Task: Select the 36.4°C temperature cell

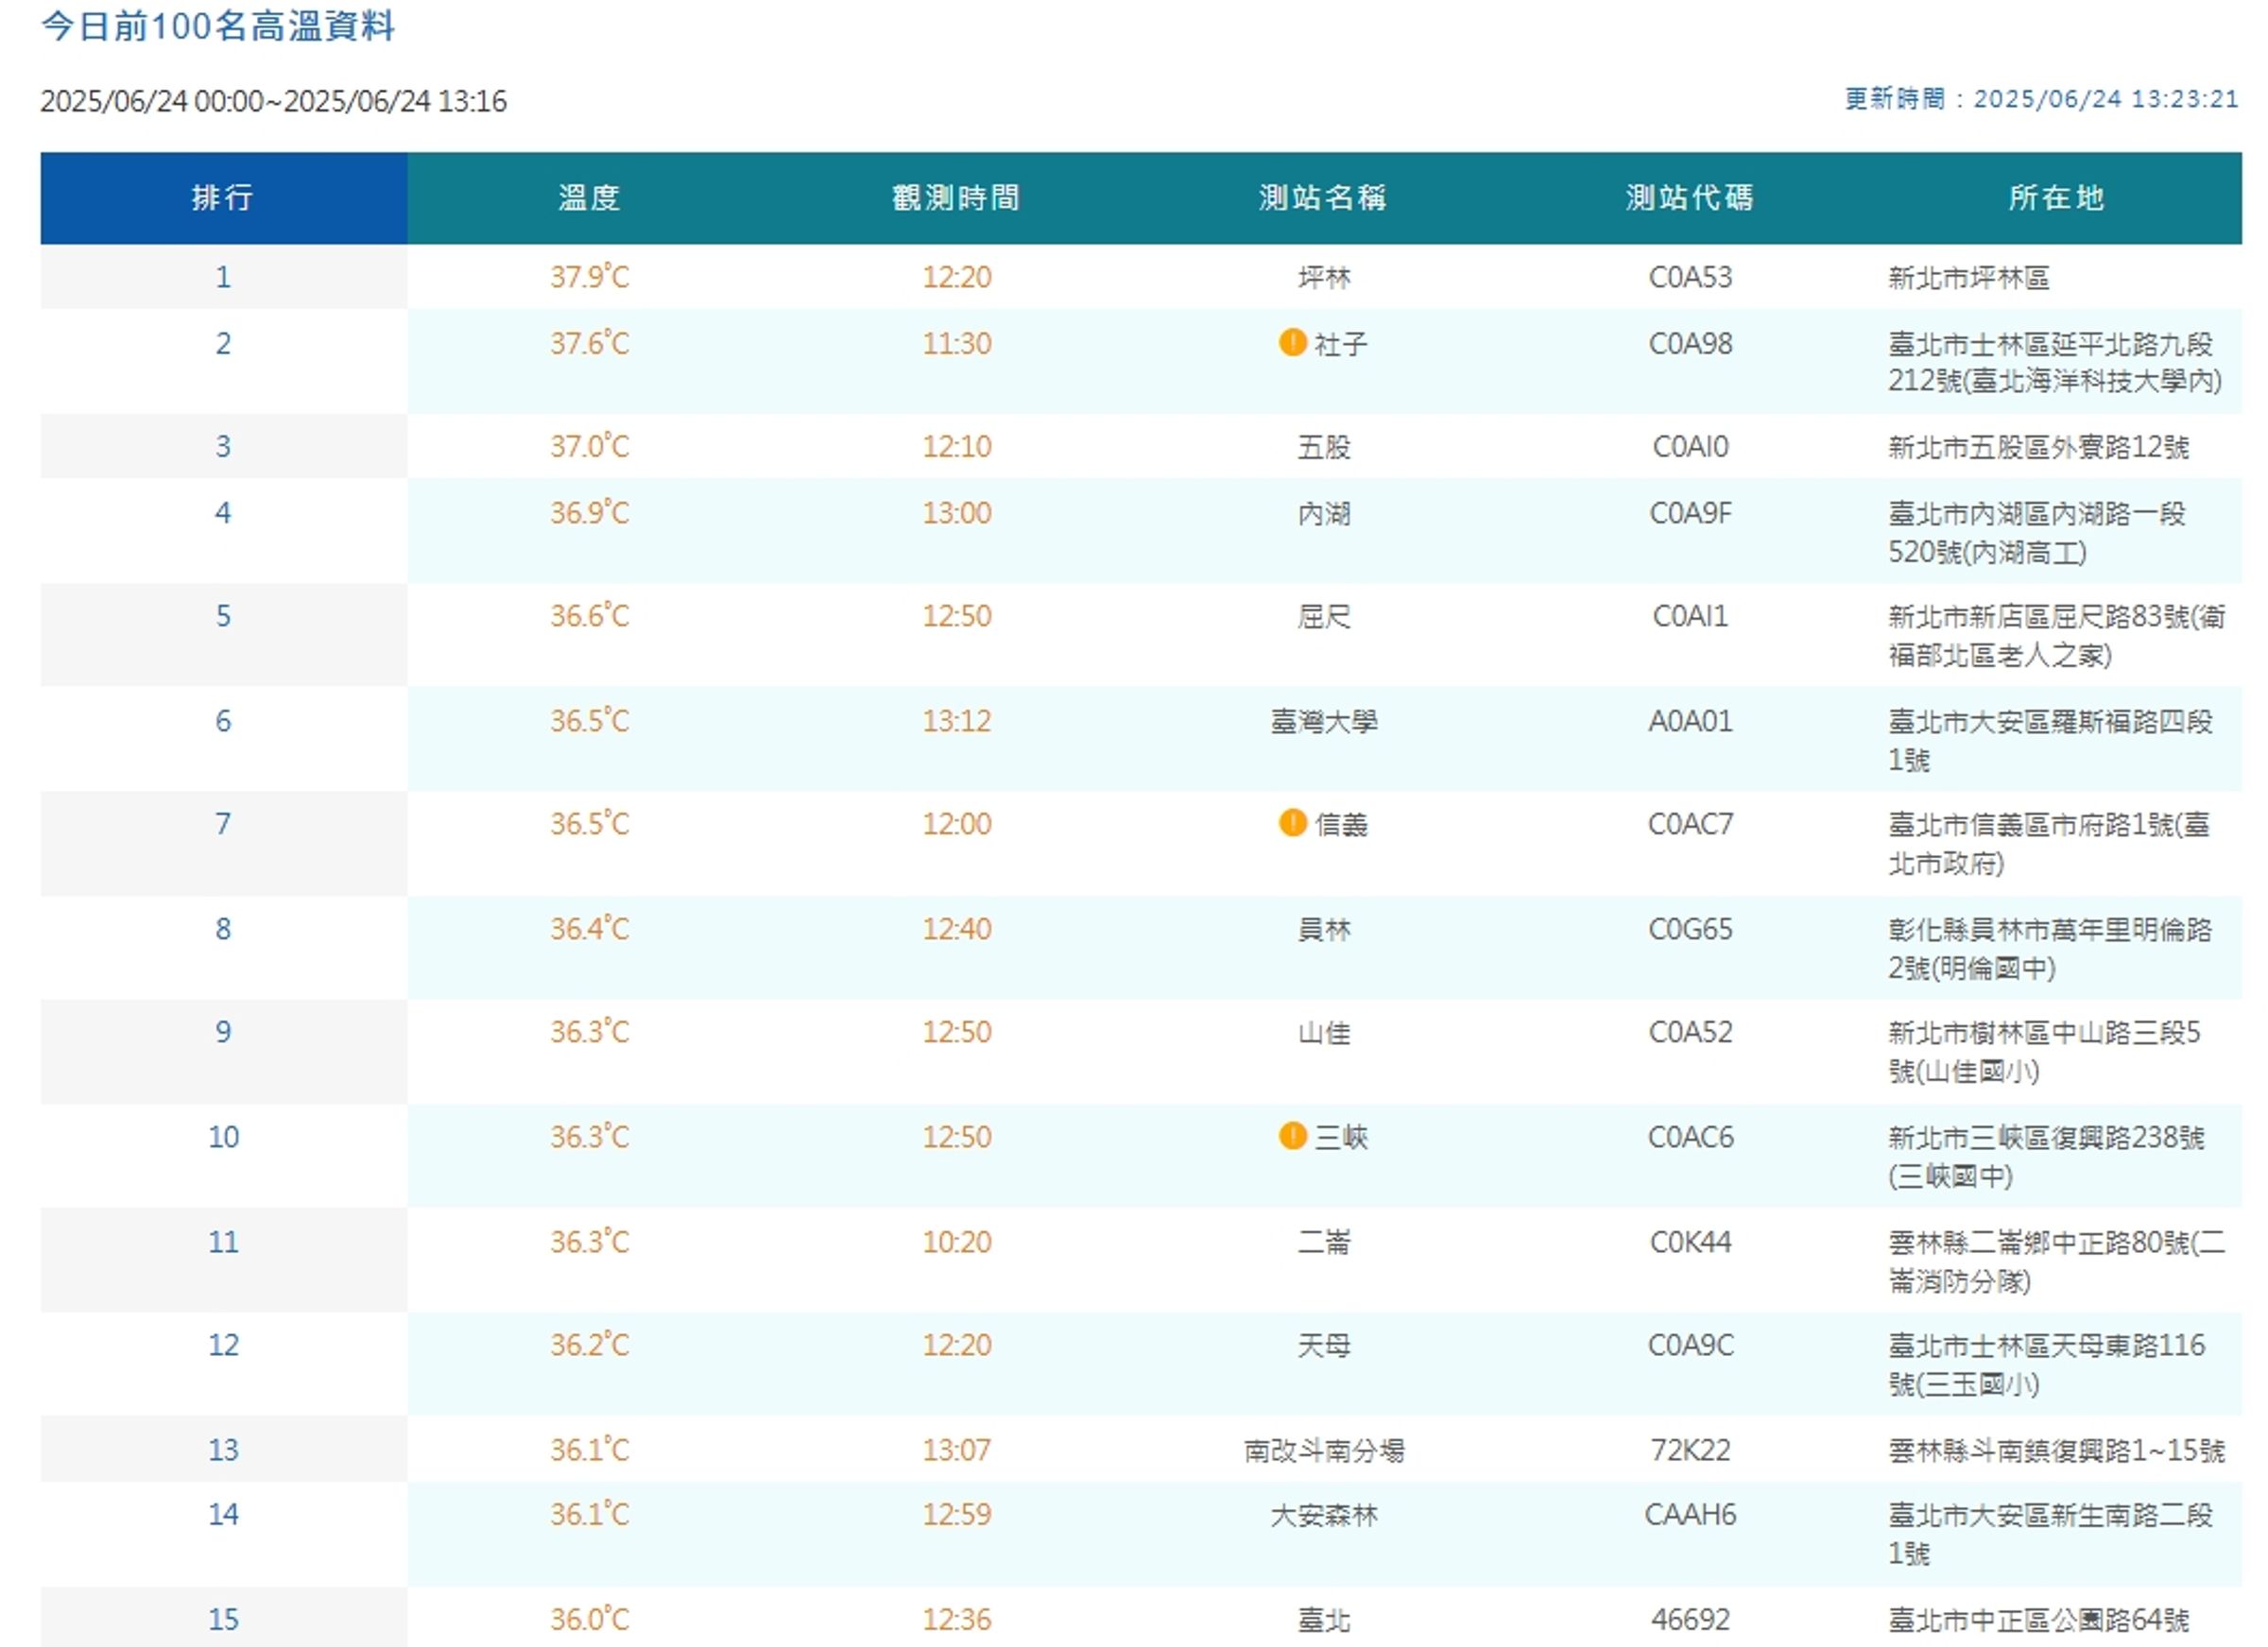Action: click(x=590, y=929)
